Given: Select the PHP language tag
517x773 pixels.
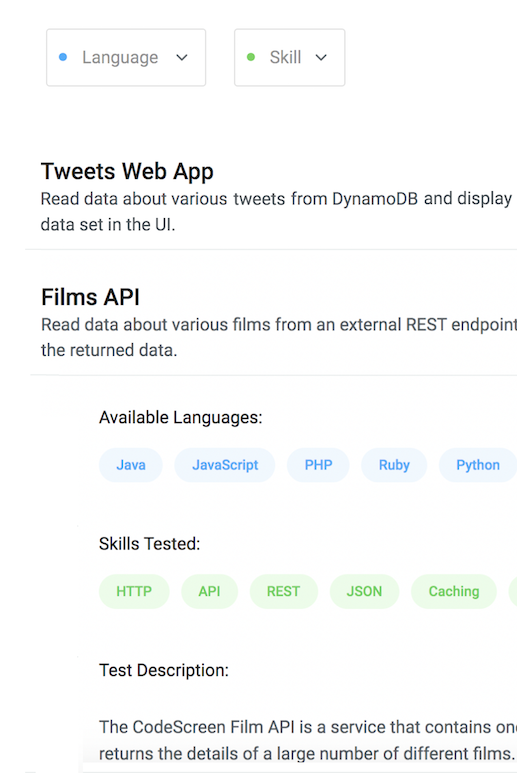Looking at the screenshot, I should [318, 465].
